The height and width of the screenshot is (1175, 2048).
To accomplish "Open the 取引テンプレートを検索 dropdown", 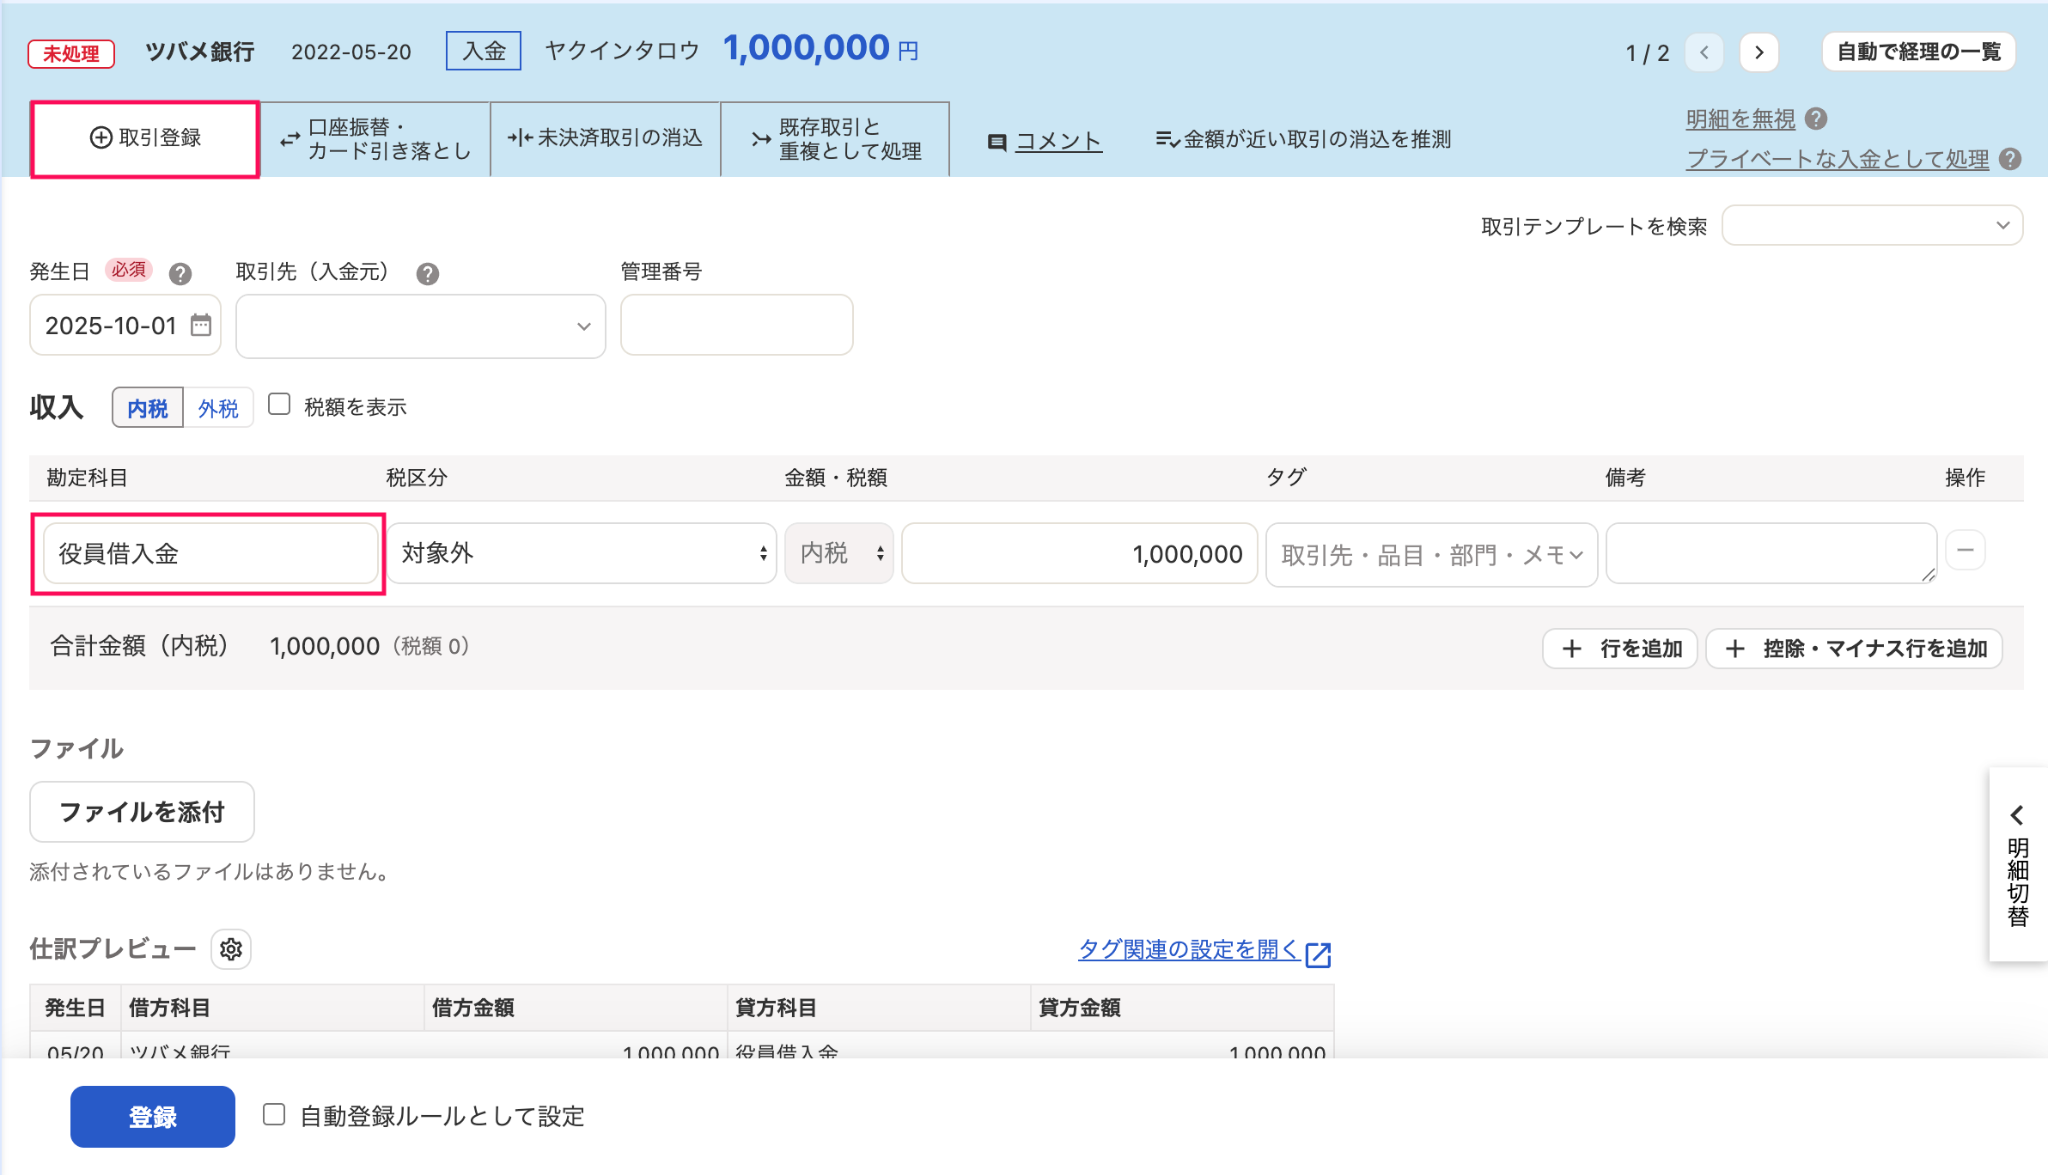I will pos(1872,225).
